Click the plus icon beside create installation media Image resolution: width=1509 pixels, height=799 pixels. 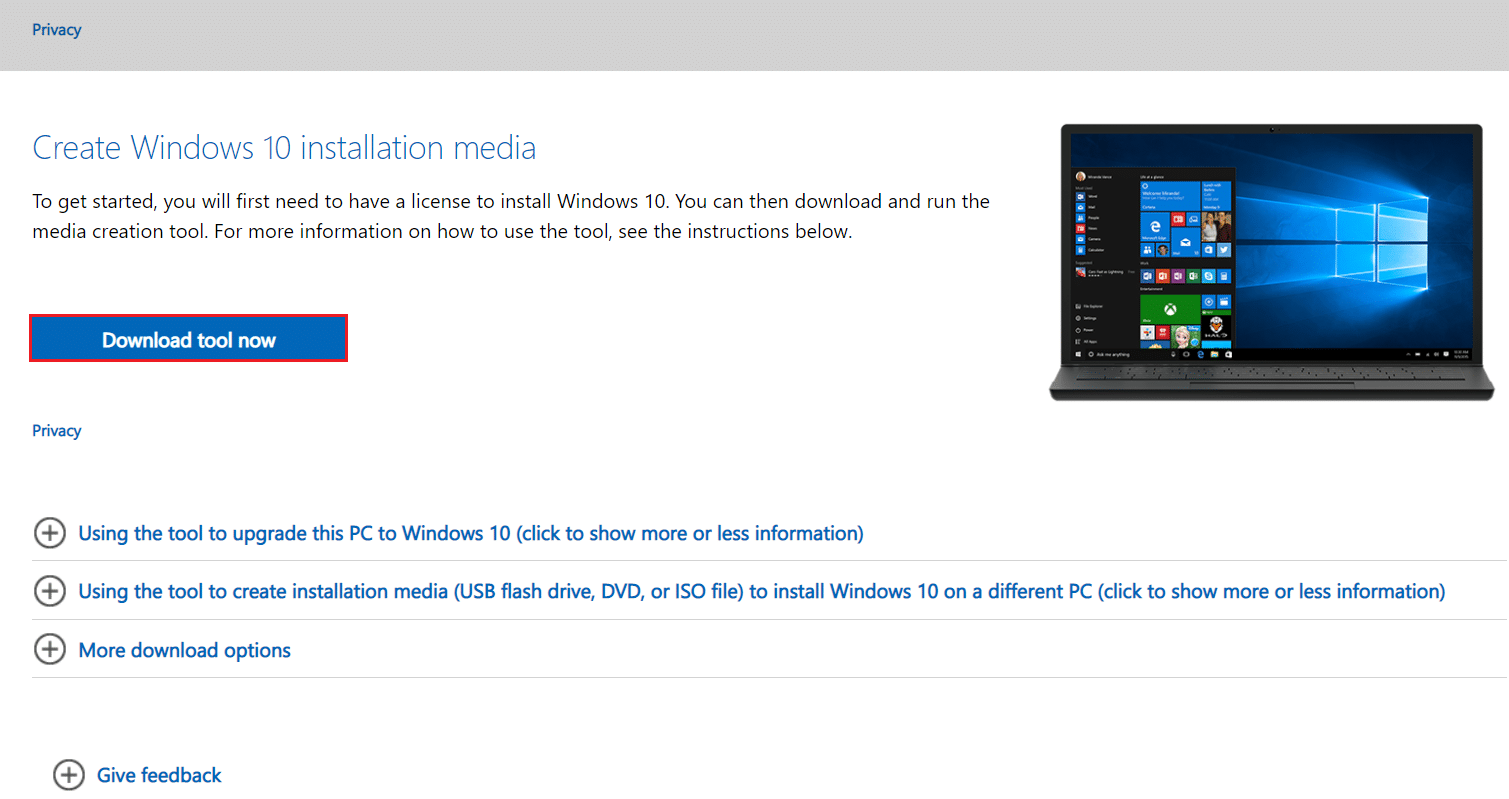(x=50, y=591)
